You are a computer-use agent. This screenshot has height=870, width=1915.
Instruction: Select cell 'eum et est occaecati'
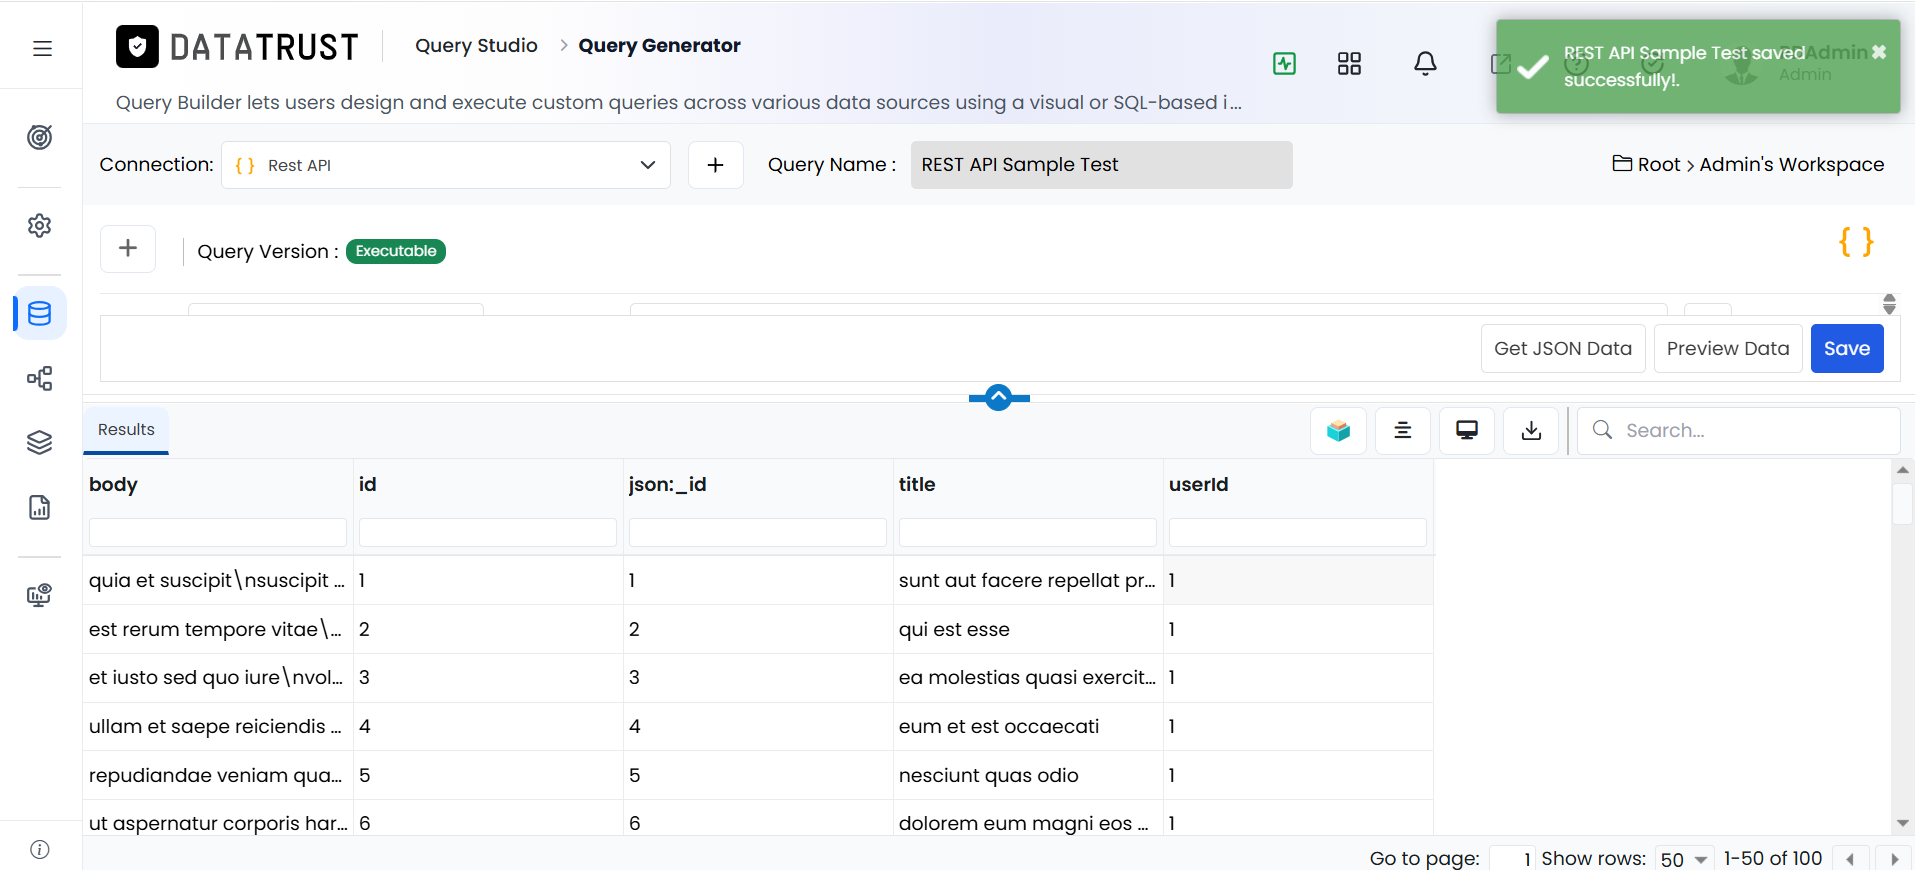tap(1028, 727)
